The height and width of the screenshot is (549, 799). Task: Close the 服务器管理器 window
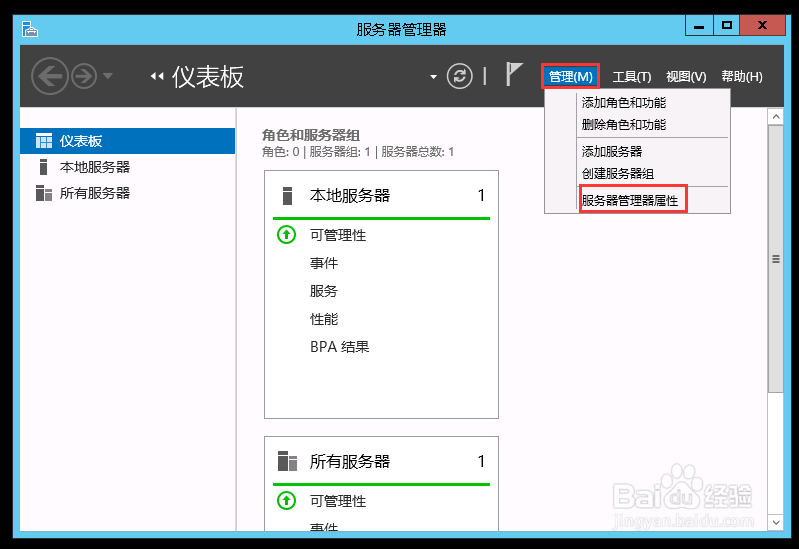(x=762, y=25)
